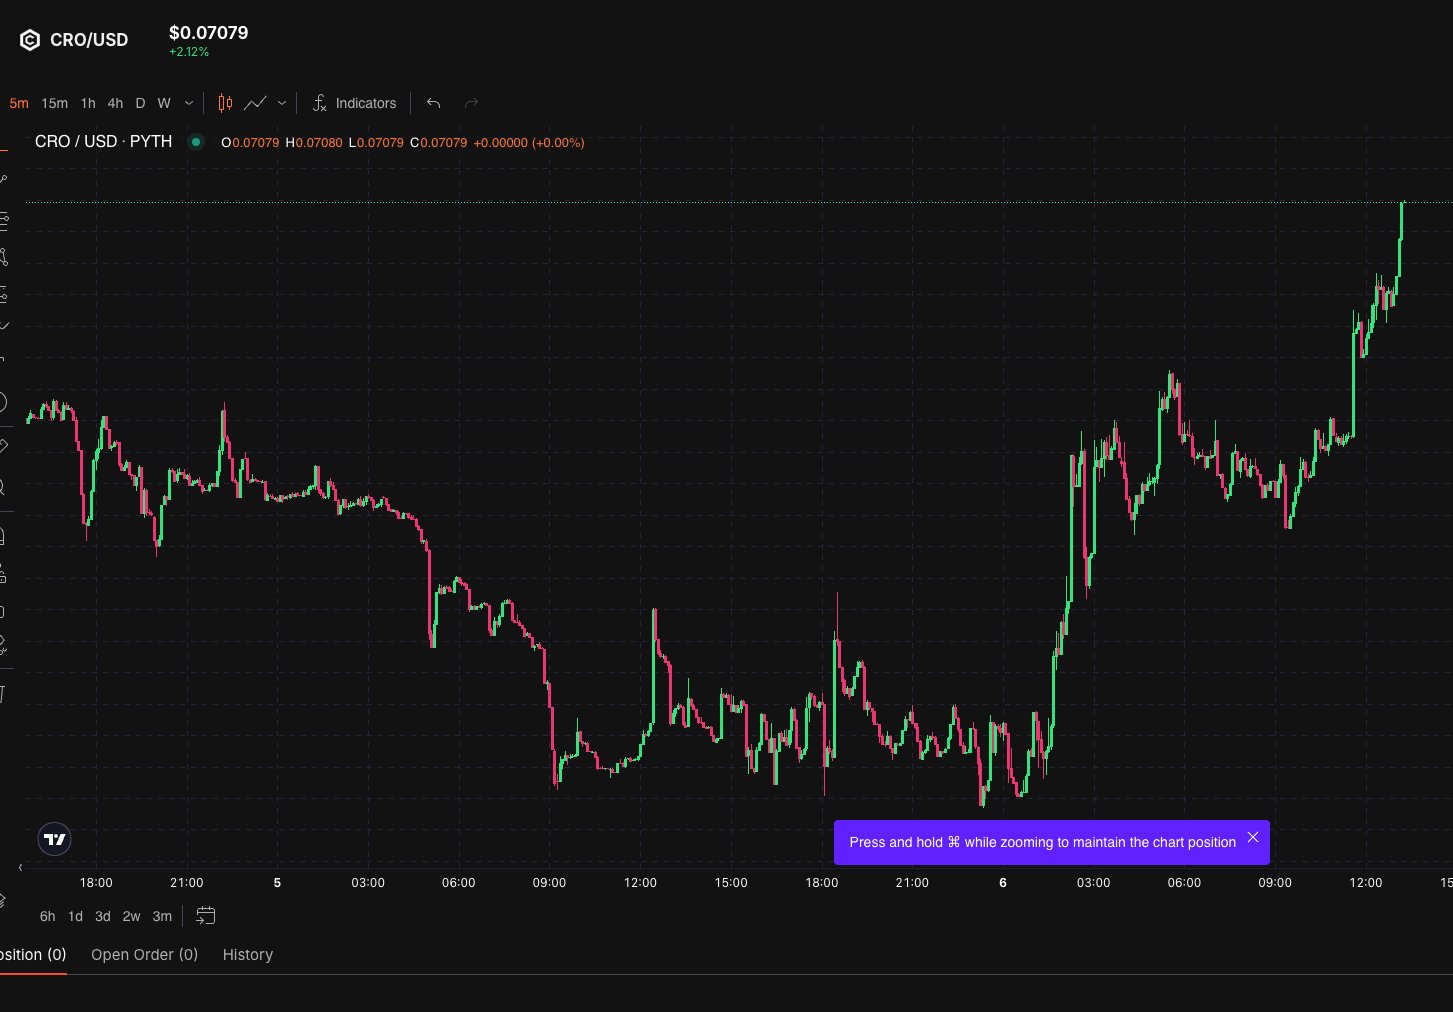Click the bold date label 6 on the time axis
Image resolution: width=1453 pixels, height=1012 pixels.
pyautogui.click(x=1003, y=883)
